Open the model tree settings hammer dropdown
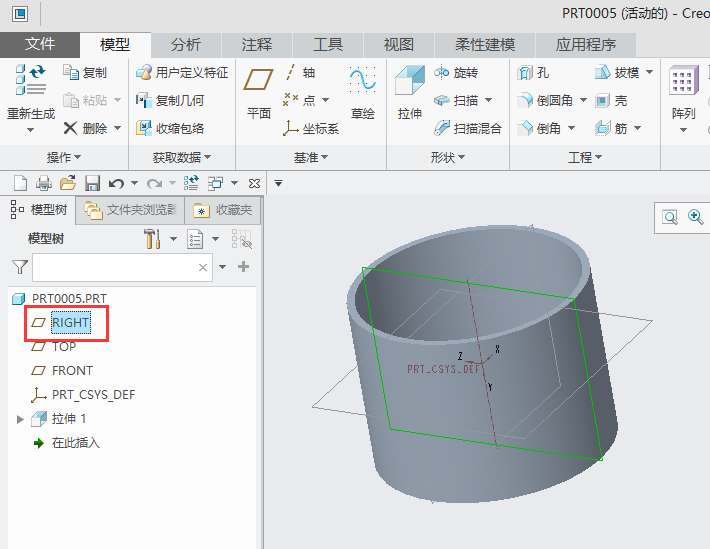This screenshot has height=549, width=710. pyautogui.click(x=172, y=239)
